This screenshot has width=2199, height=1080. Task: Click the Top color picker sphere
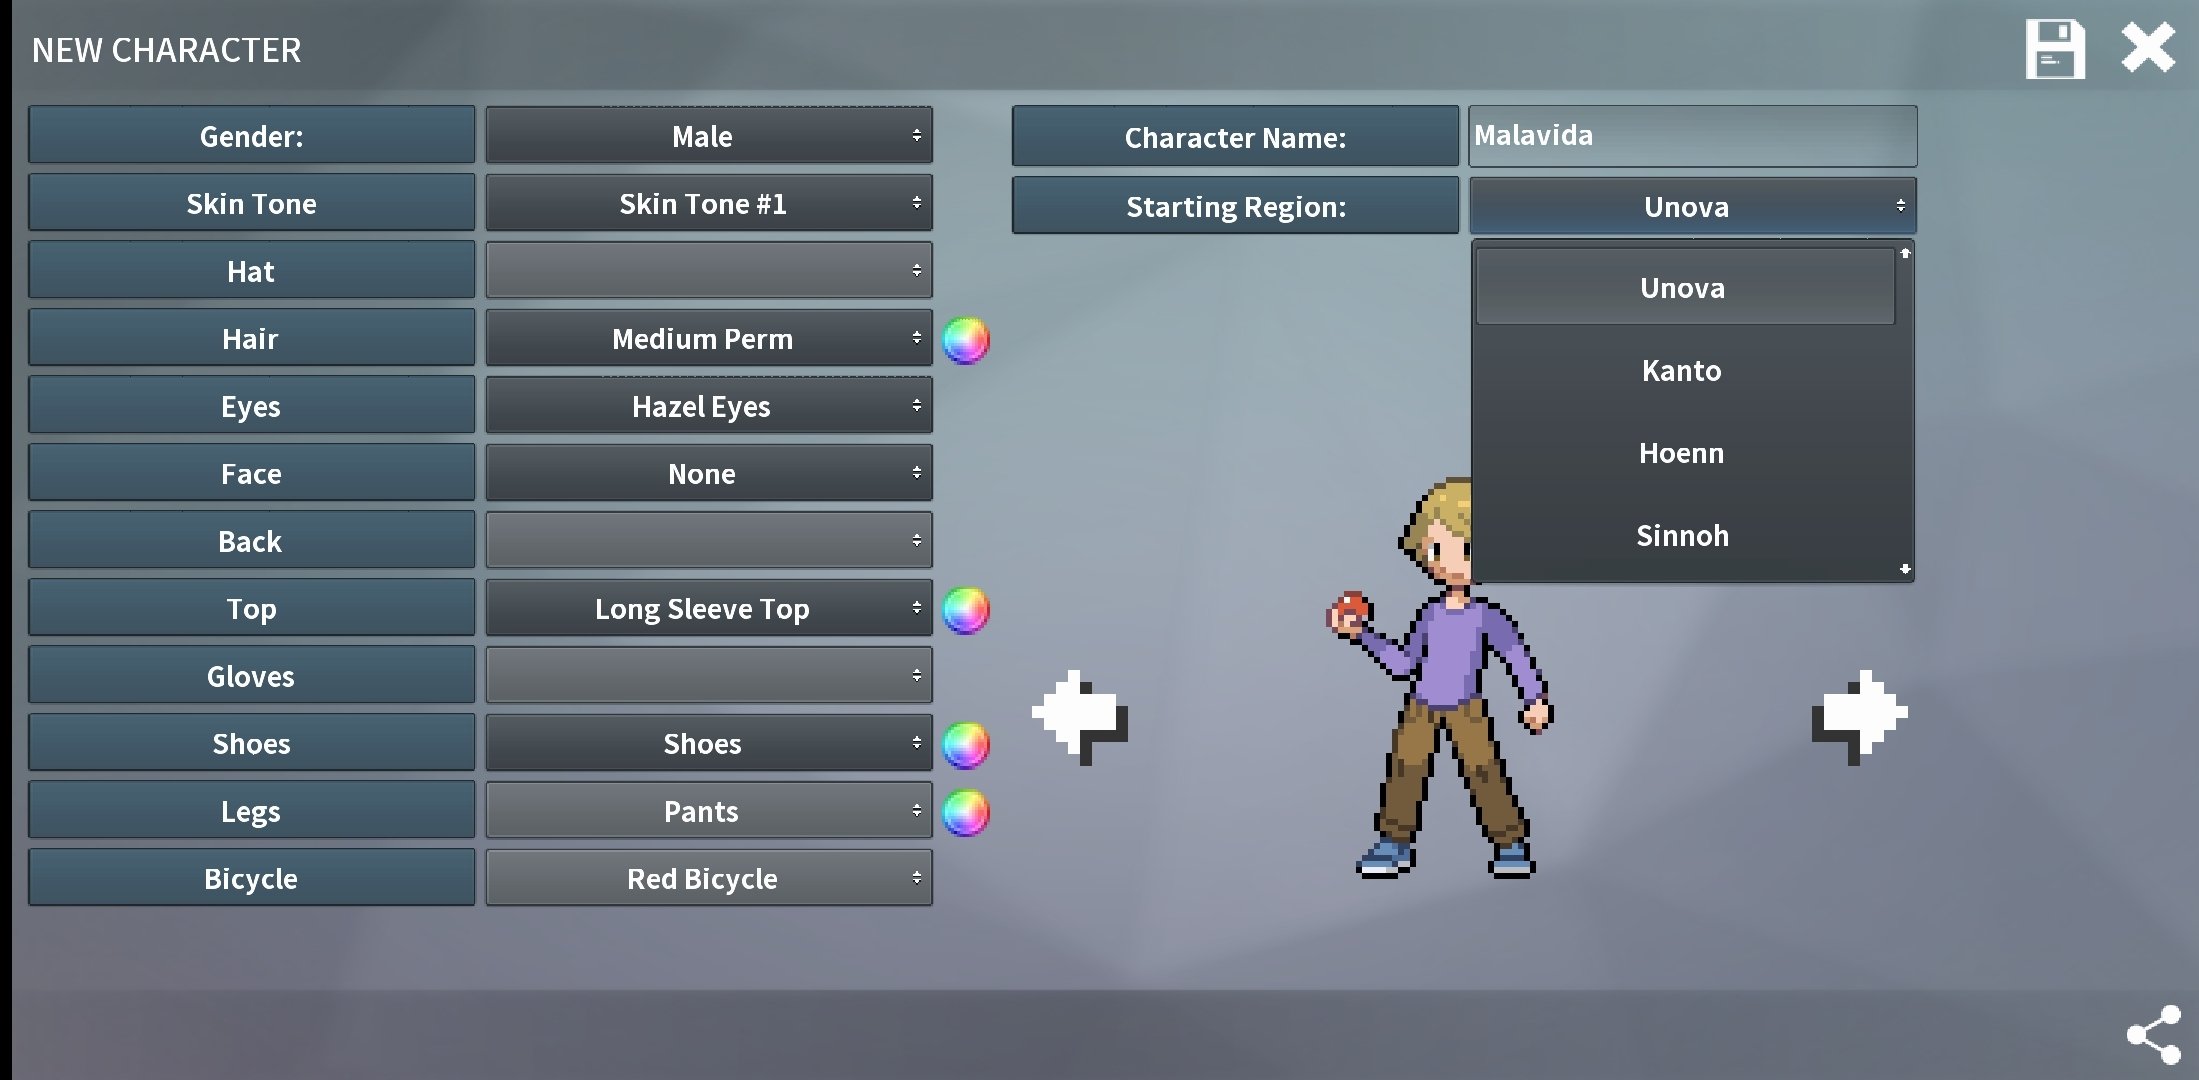pyautogui.click(x=968, y=607)
